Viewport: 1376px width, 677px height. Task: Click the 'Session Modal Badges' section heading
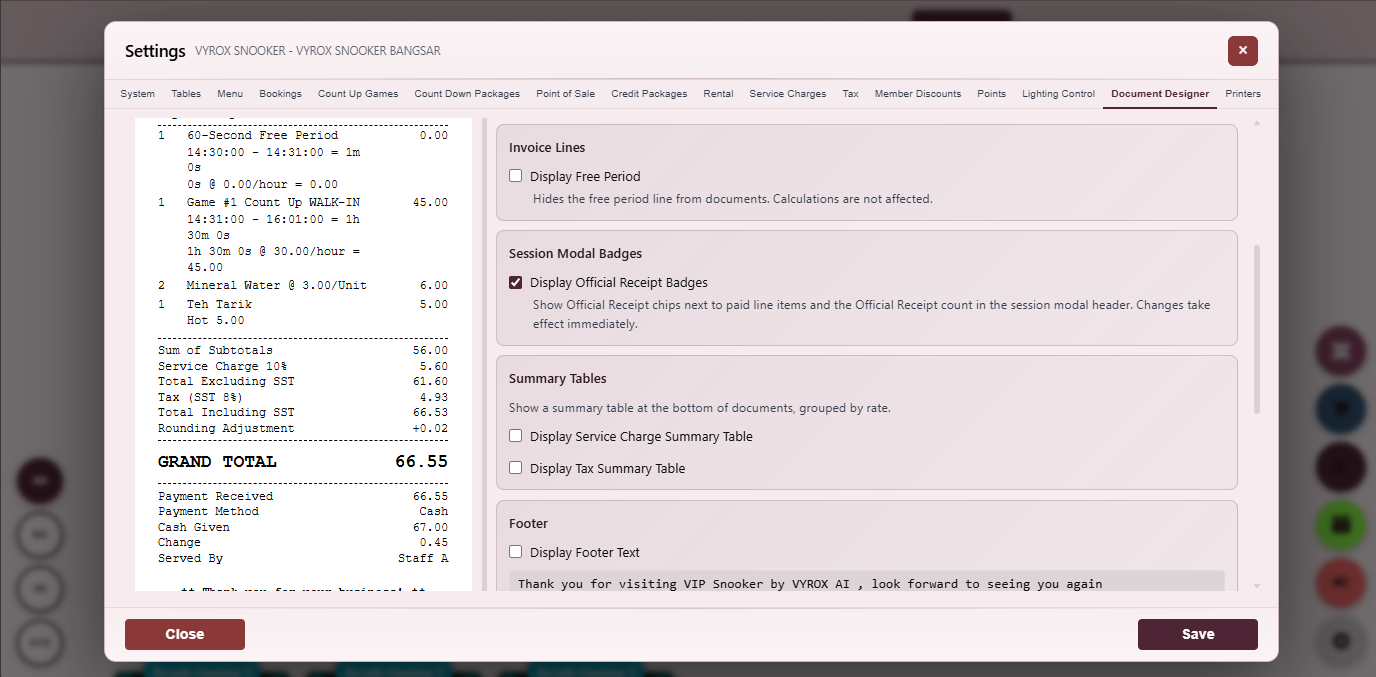[575, 253]
